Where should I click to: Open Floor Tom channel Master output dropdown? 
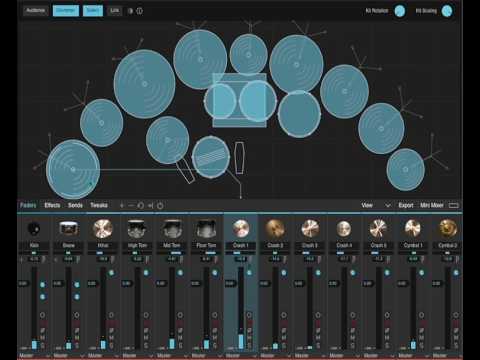coord(206,356)
